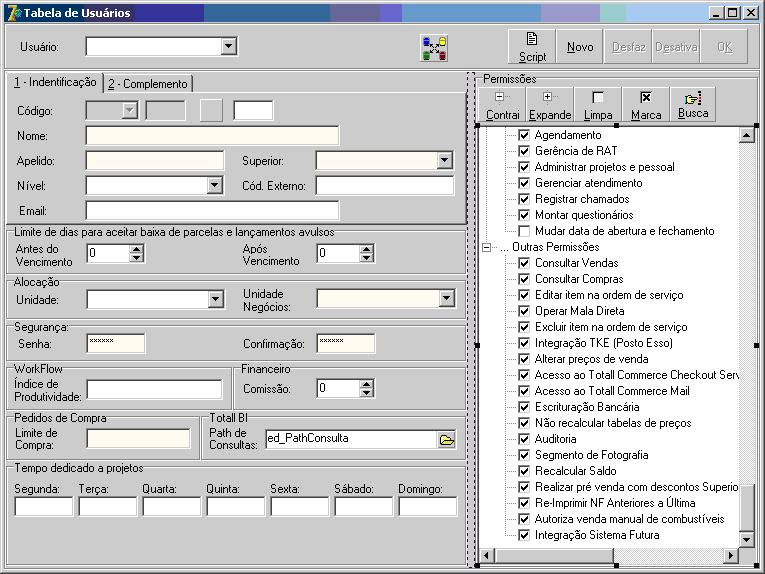Increase the Antes do Vencimento value
Screen dimensions: 765x574
pyautogui.click(x=136, y=249)
